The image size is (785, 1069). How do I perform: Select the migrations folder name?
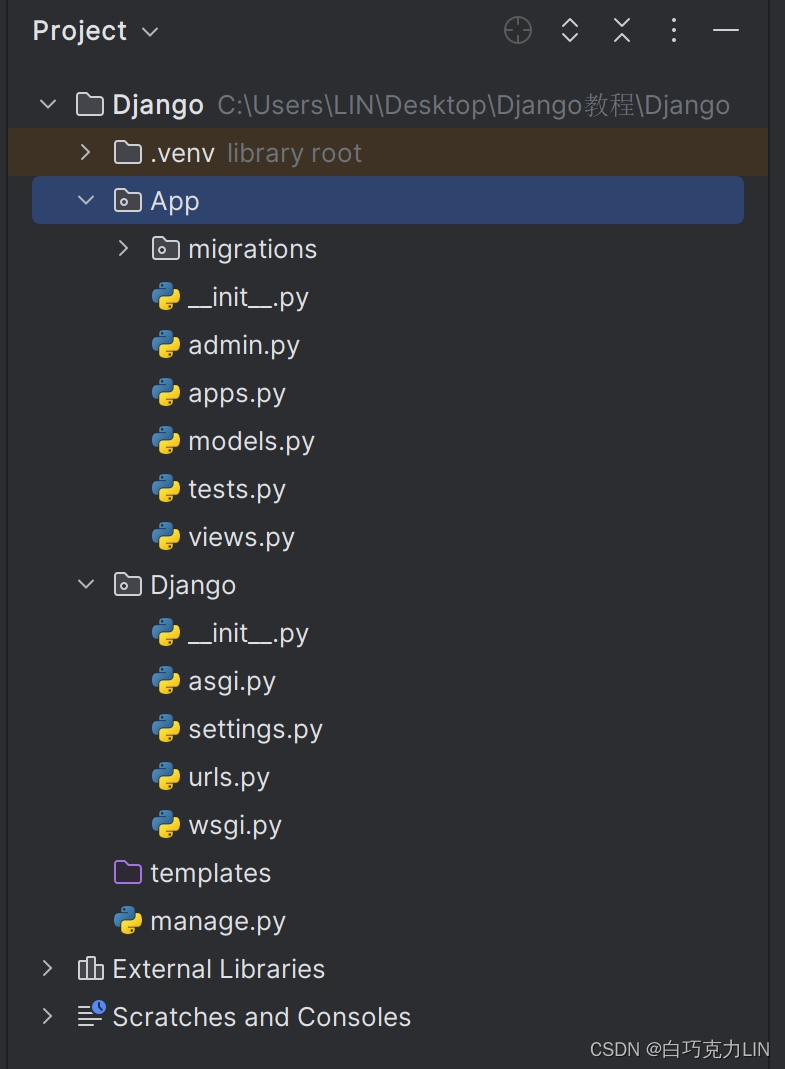pos(252,250)
